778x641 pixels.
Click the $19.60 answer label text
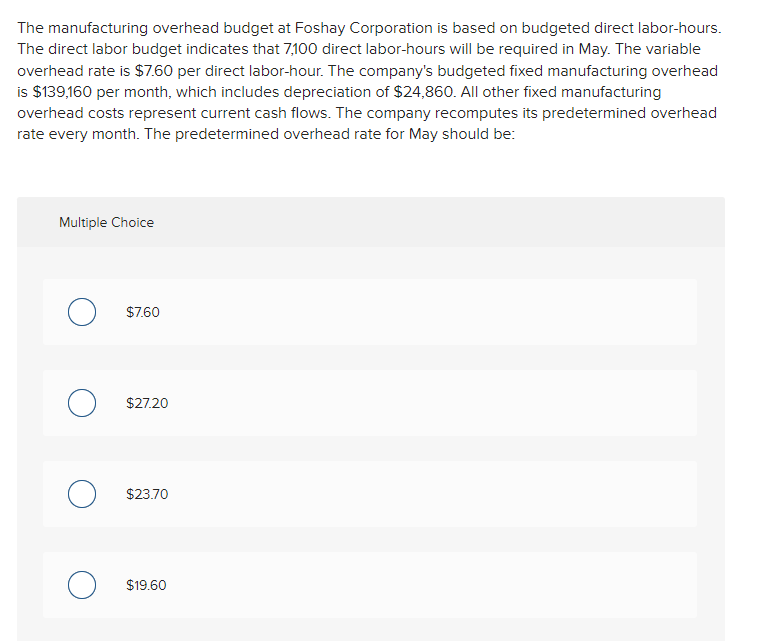point(146,585)
